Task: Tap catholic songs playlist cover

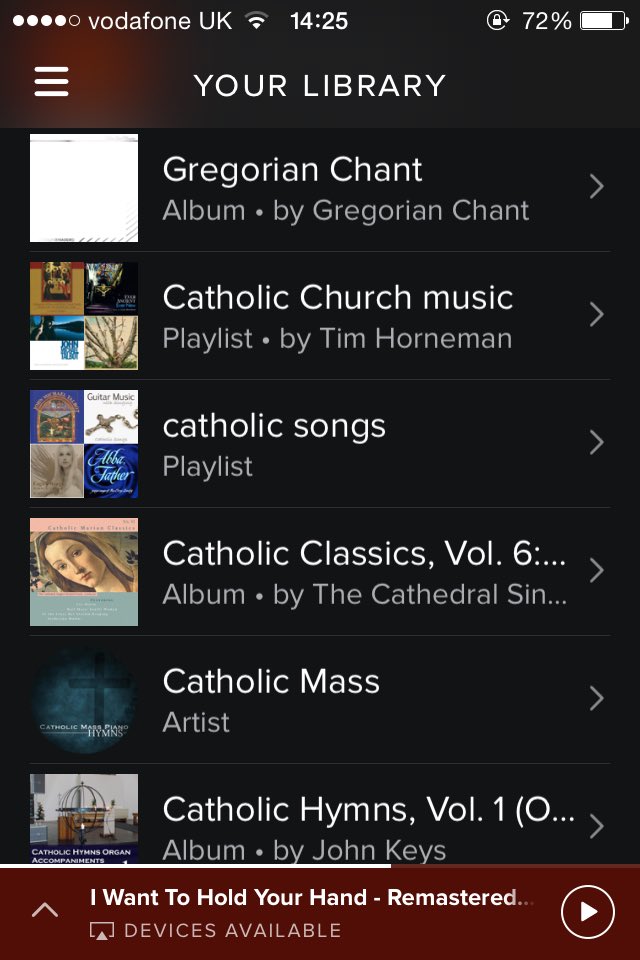Action: coord(84,444)
